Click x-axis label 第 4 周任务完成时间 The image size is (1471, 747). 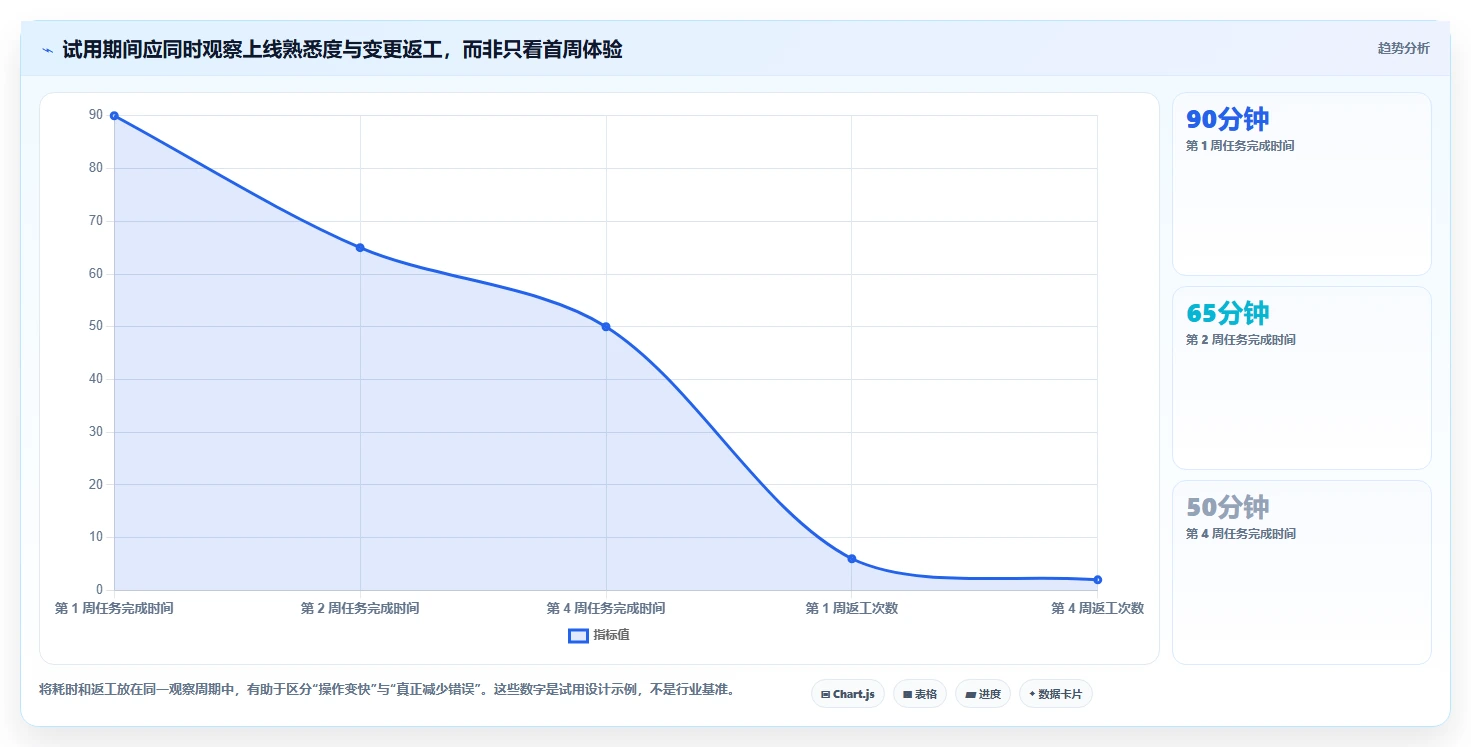tap(606, 608)
